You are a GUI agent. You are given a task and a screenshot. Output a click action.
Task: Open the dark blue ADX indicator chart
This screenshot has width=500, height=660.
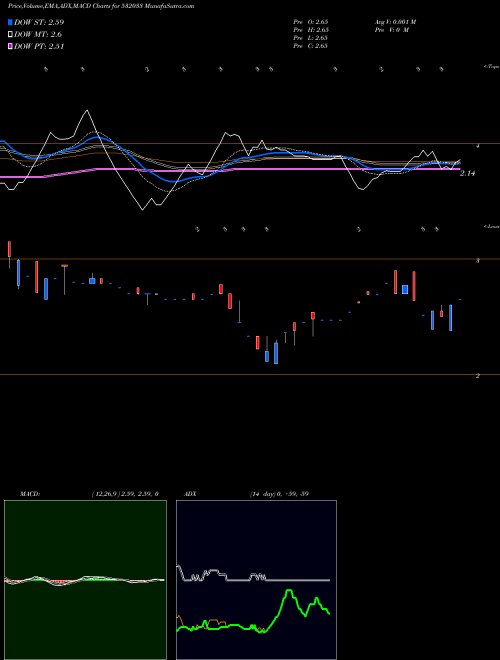tap(256, 580)
